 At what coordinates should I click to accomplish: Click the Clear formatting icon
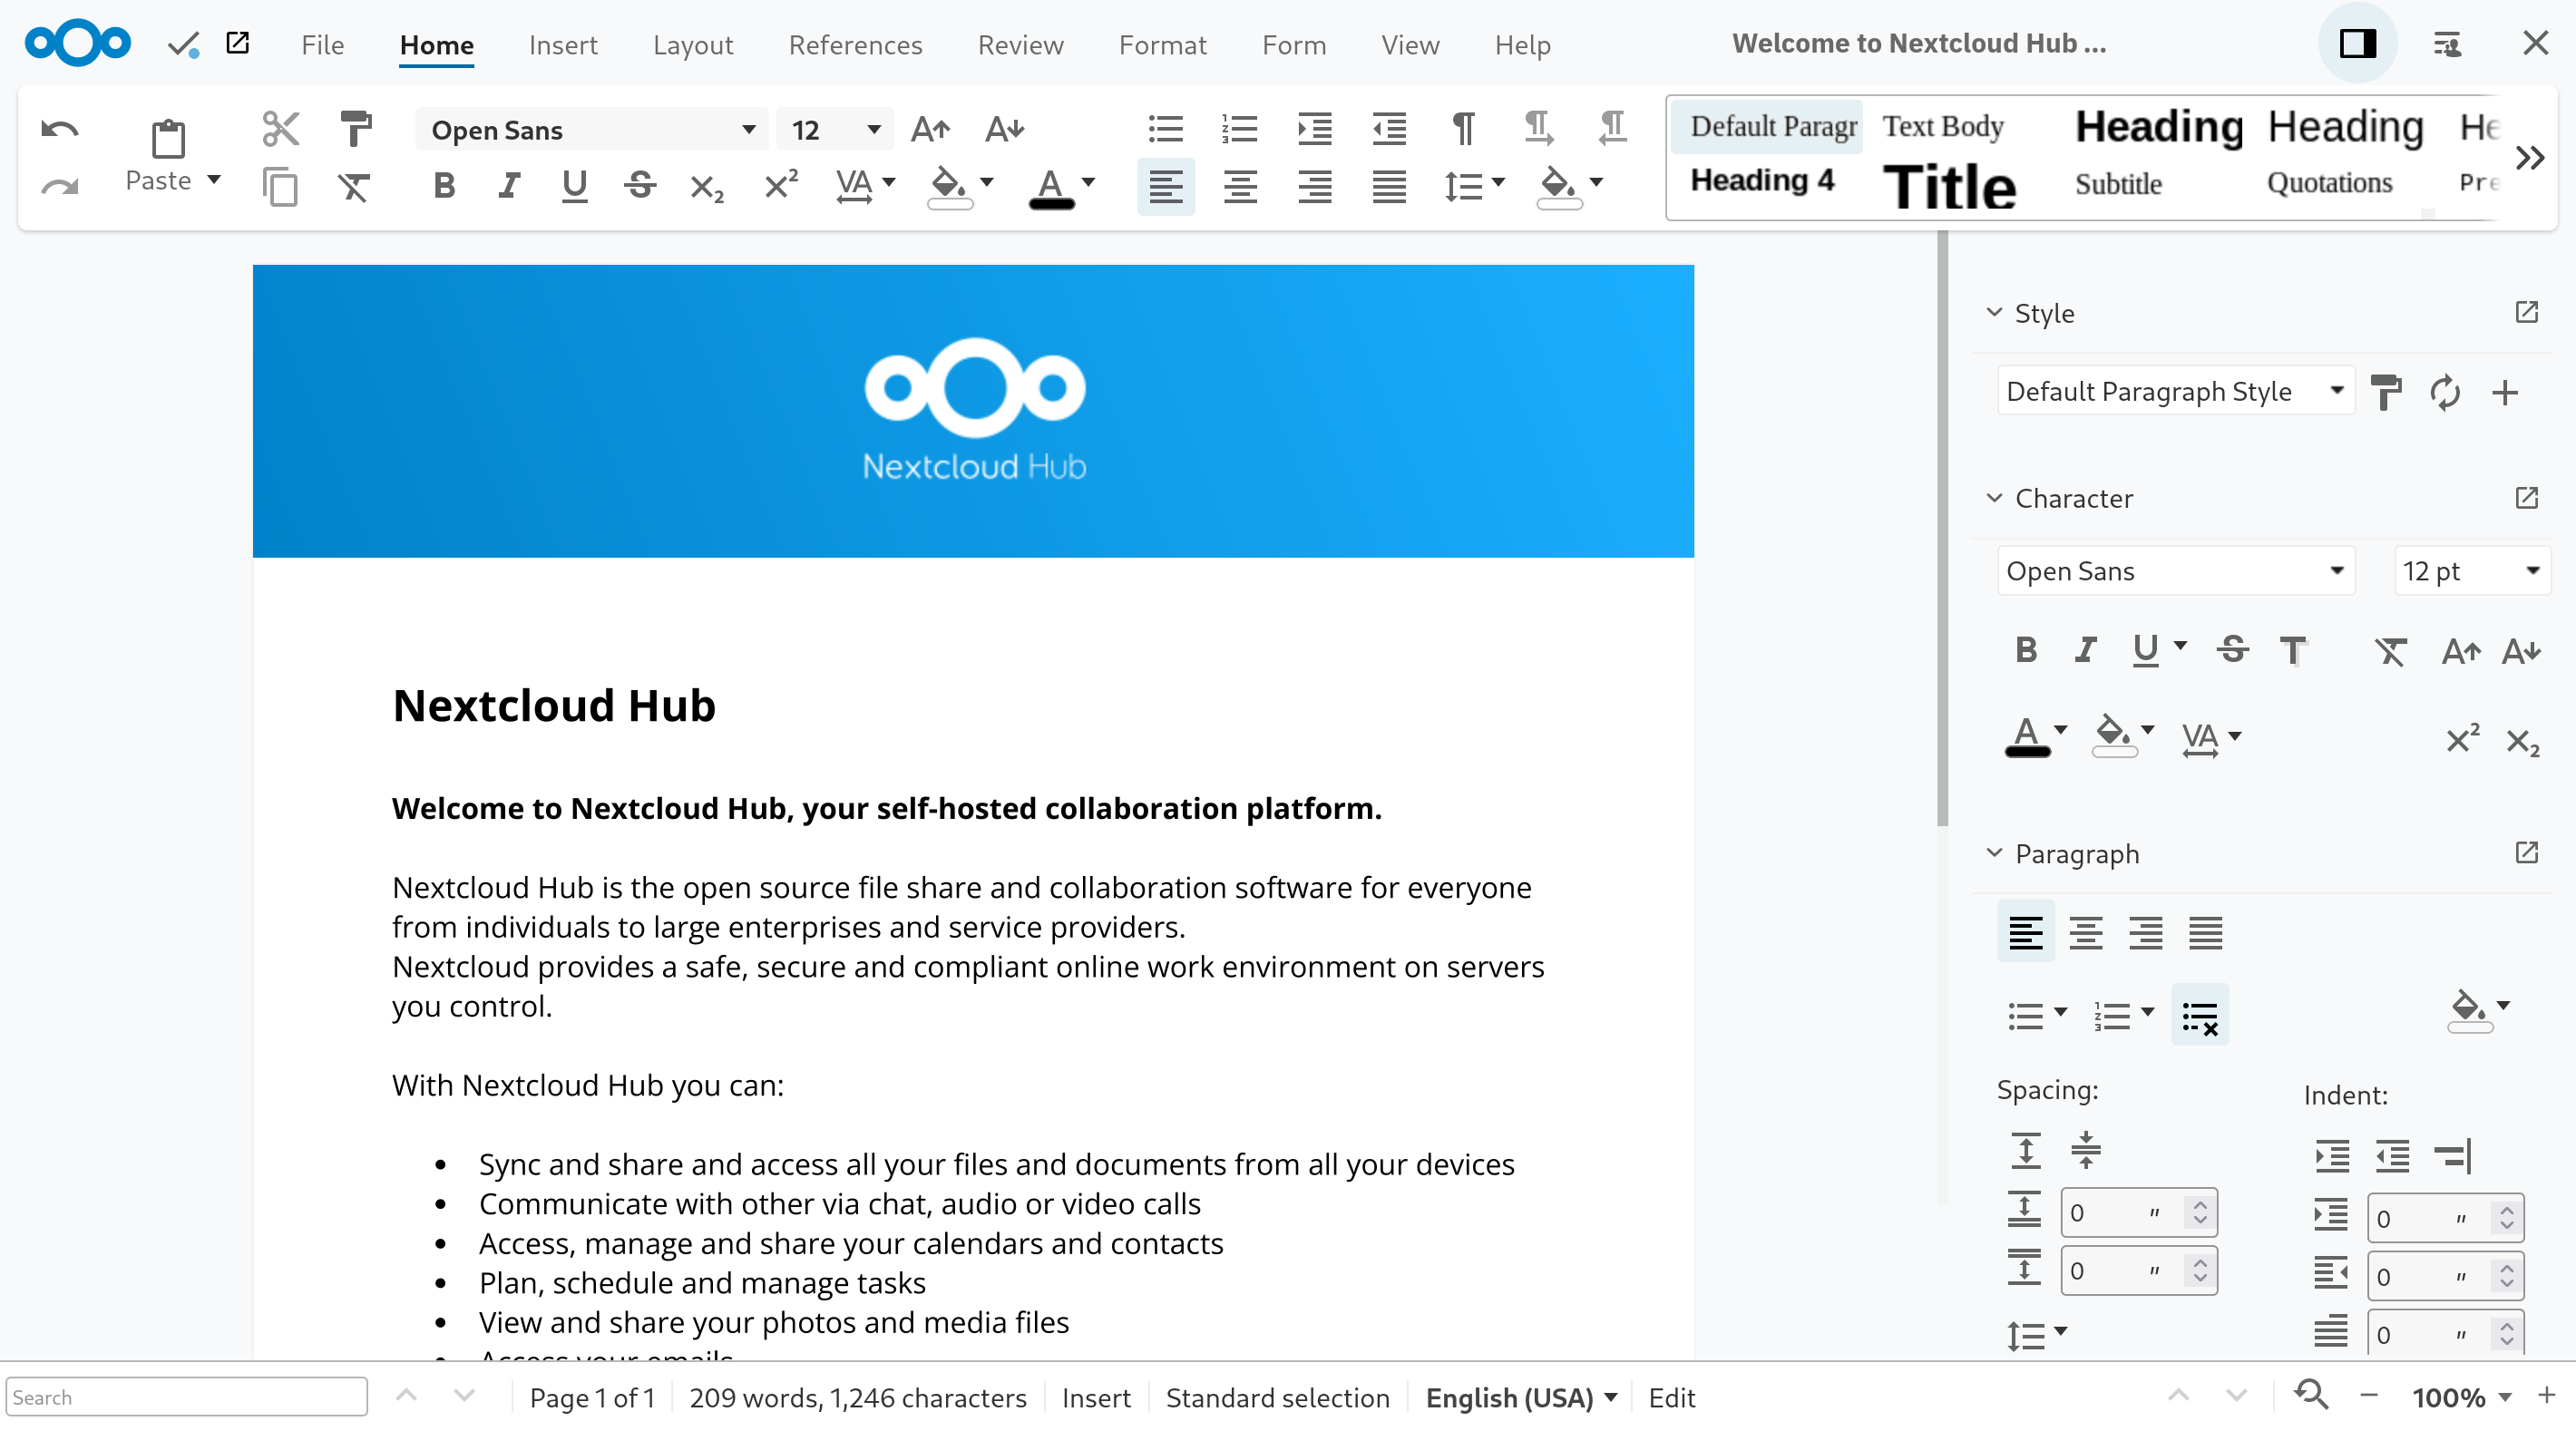pos(356,187)
